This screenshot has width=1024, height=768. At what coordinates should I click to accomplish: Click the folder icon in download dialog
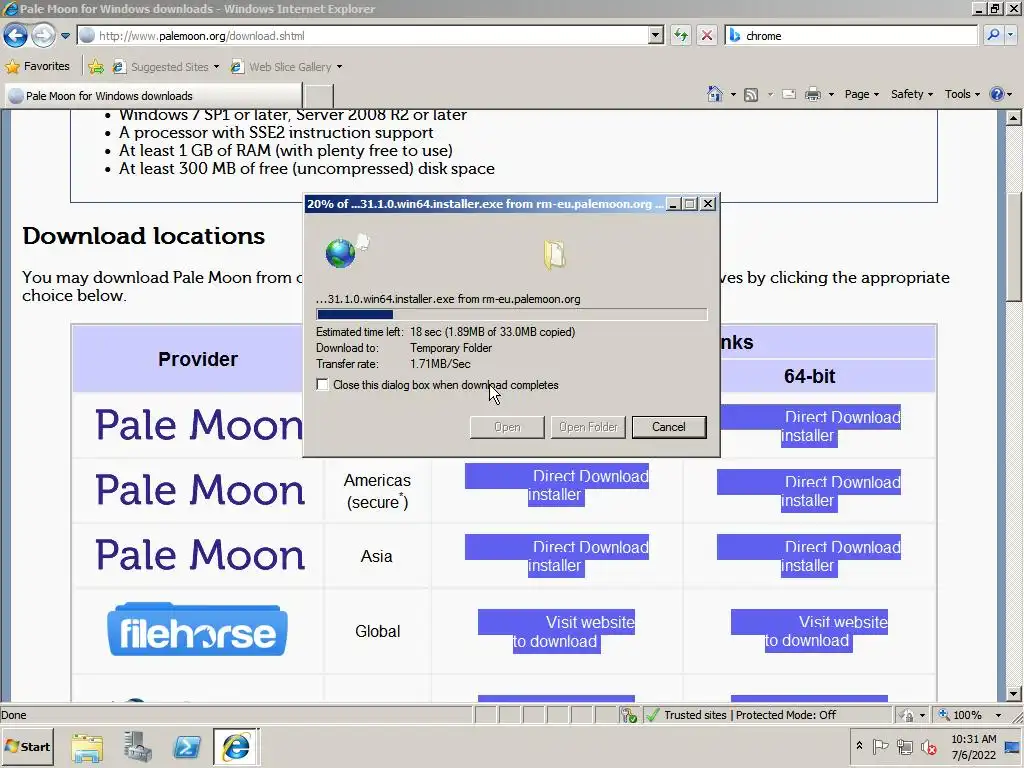pyautogui.click(x=554, y=254)
